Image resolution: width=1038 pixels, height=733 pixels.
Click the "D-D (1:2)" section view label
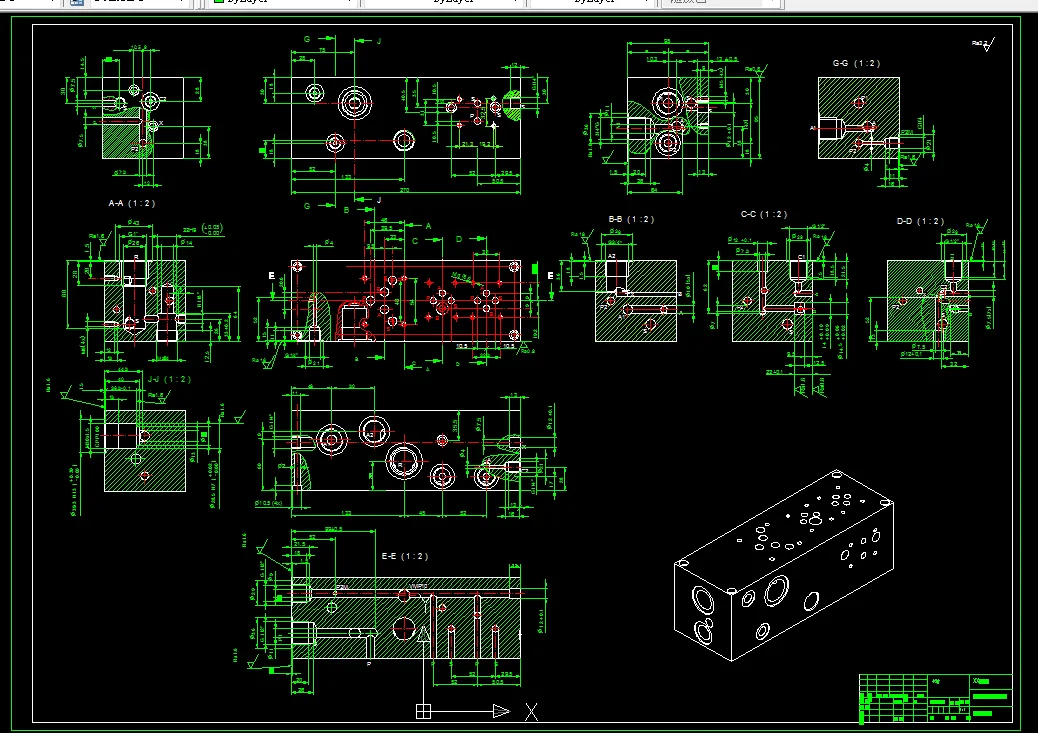pos(920,221)
